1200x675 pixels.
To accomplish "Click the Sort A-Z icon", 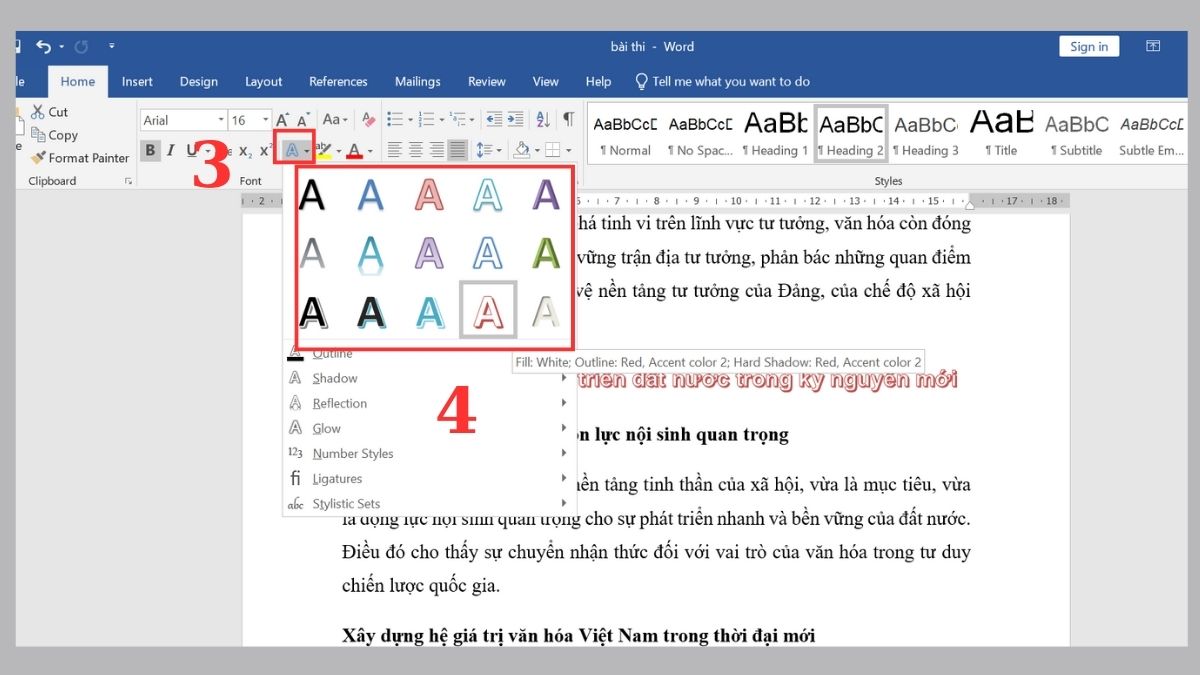I will click(x=543, y=120).
